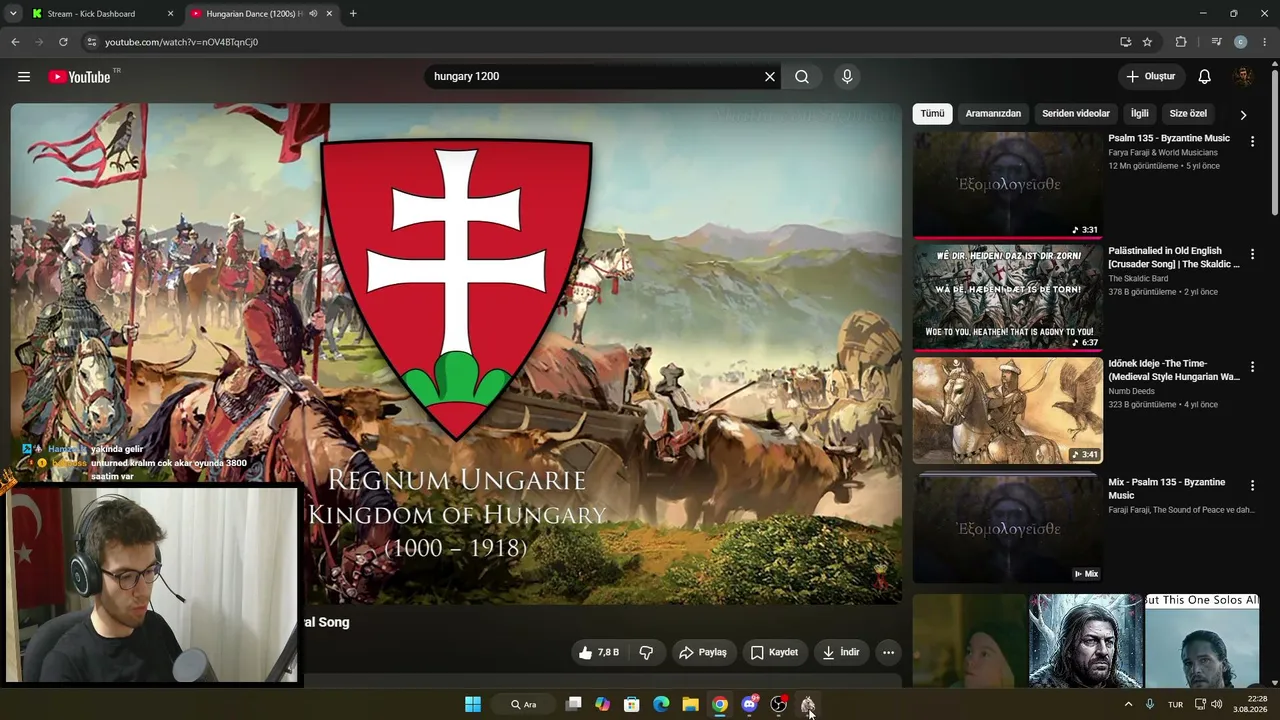Open the Windows Start menu
Screen dimensions: 1280x720
473,705
